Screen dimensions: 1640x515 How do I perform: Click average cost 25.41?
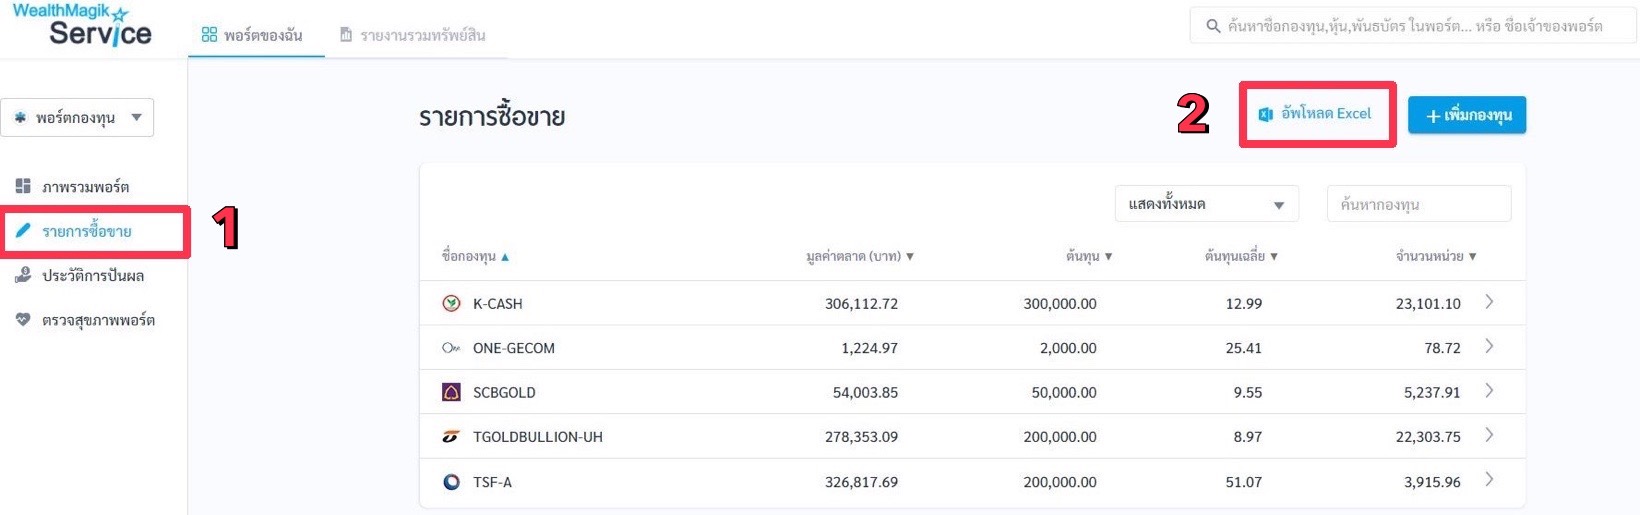tap(1244, 348)
